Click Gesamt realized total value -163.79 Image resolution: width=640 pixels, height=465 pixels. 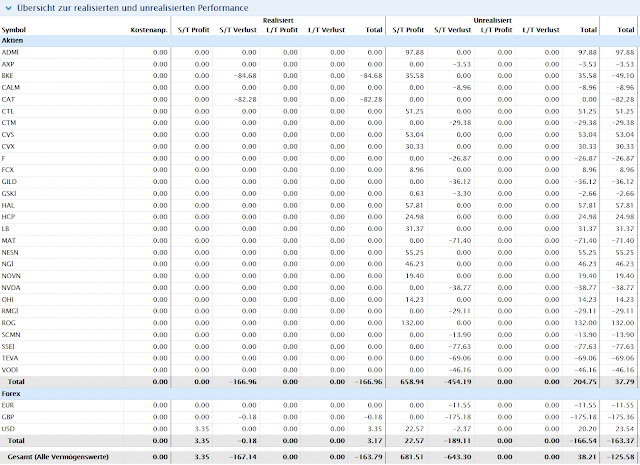(368, 456)
